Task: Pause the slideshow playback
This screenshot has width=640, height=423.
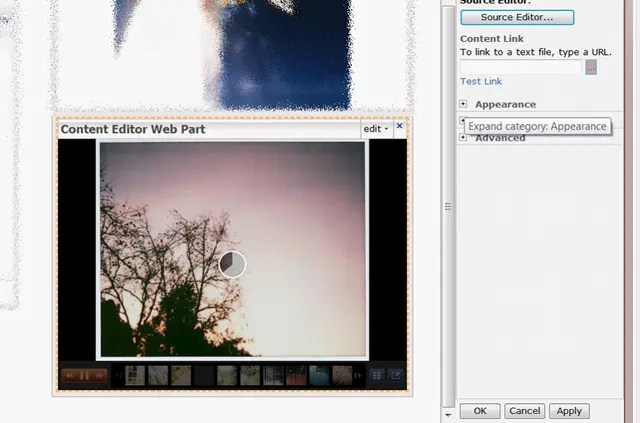Action: pyautogui.click(x=84, y=375)
